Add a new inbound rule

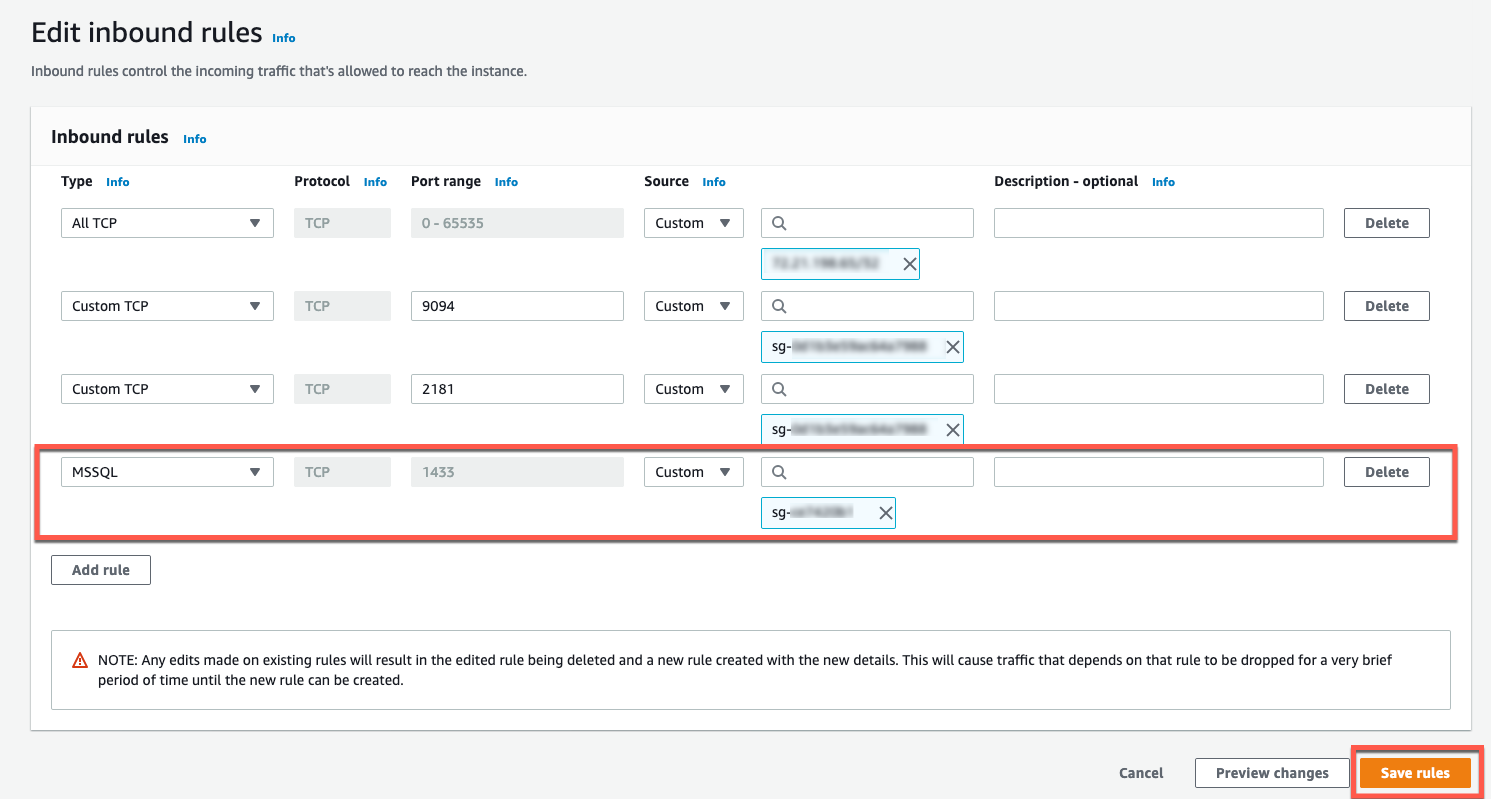(101, 570)
